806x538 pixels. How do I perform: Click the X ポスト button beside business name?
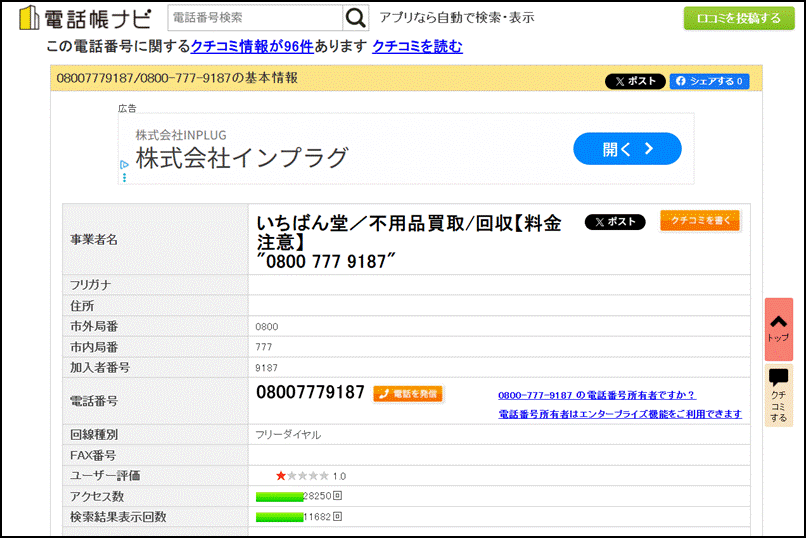pyautogui.click(x=614, y=222)
